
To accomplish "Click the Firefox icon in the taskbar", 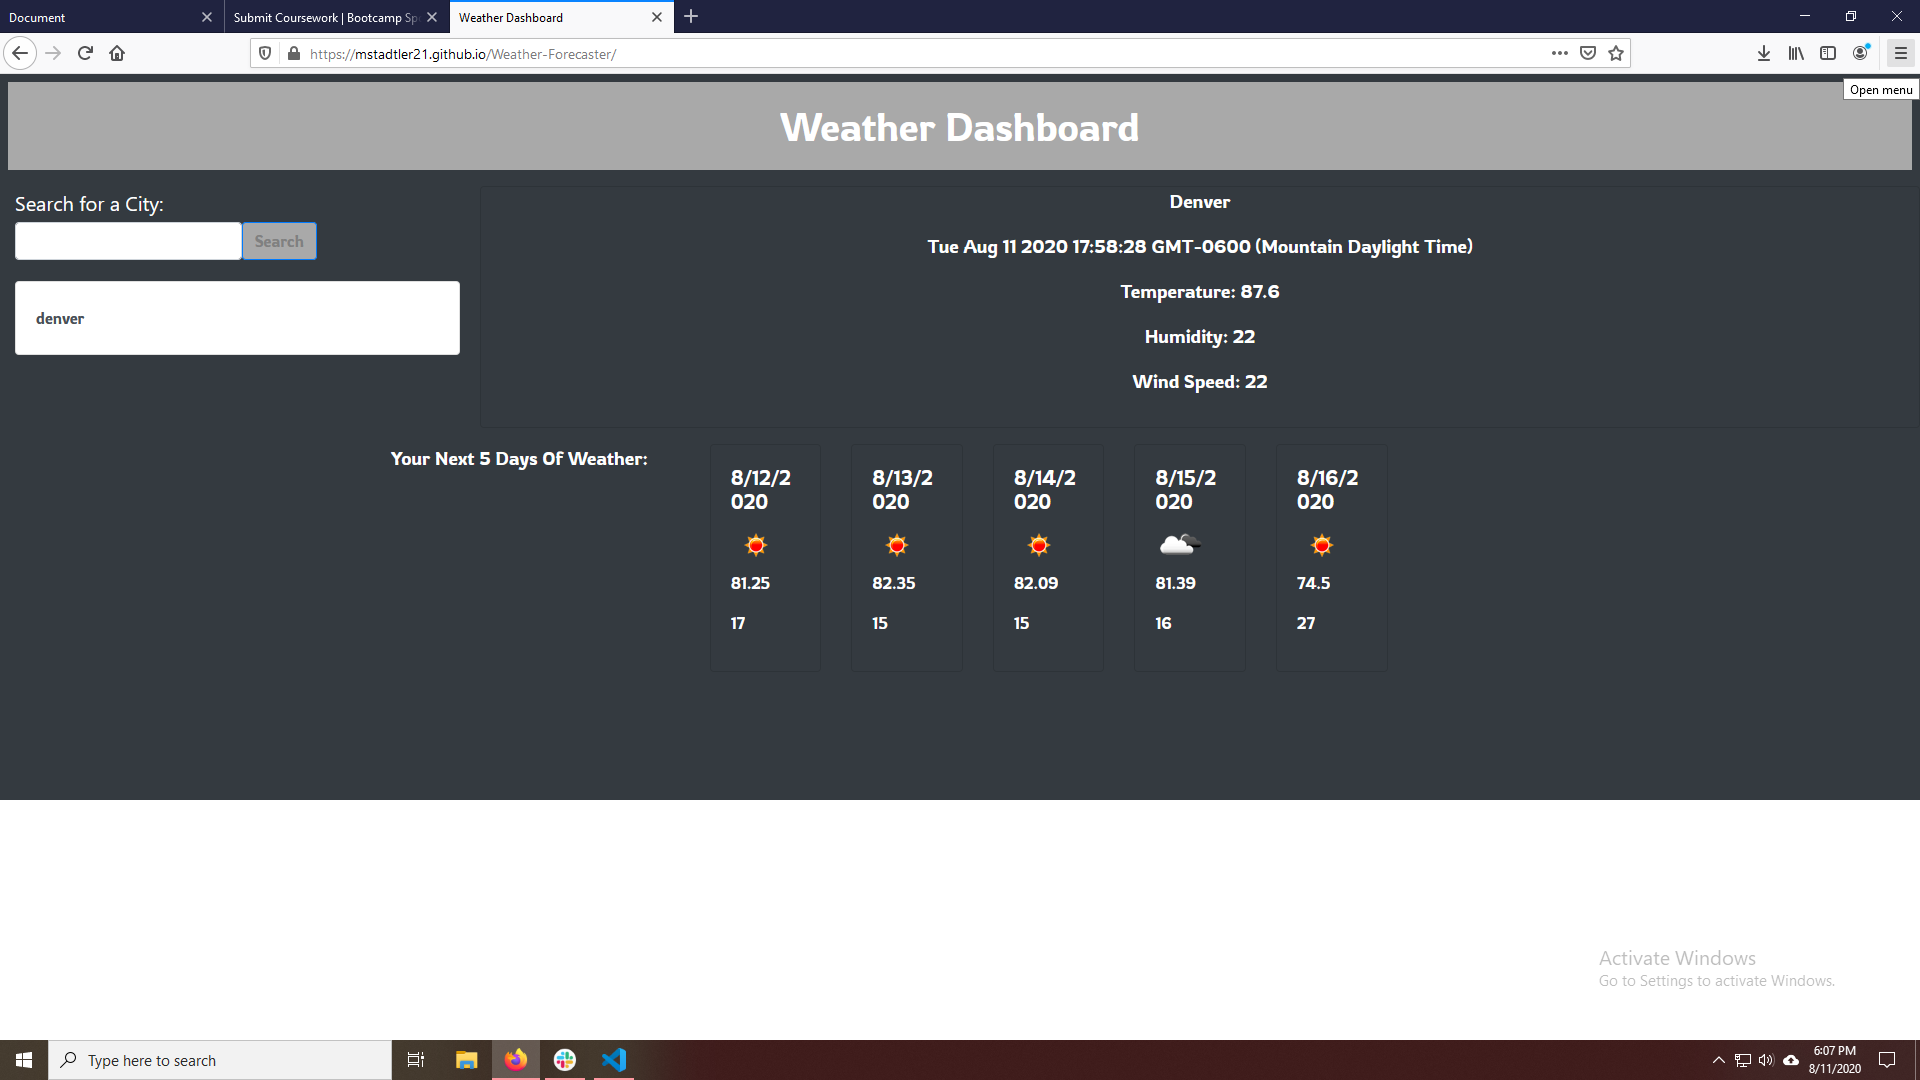I will (516, 1059).
